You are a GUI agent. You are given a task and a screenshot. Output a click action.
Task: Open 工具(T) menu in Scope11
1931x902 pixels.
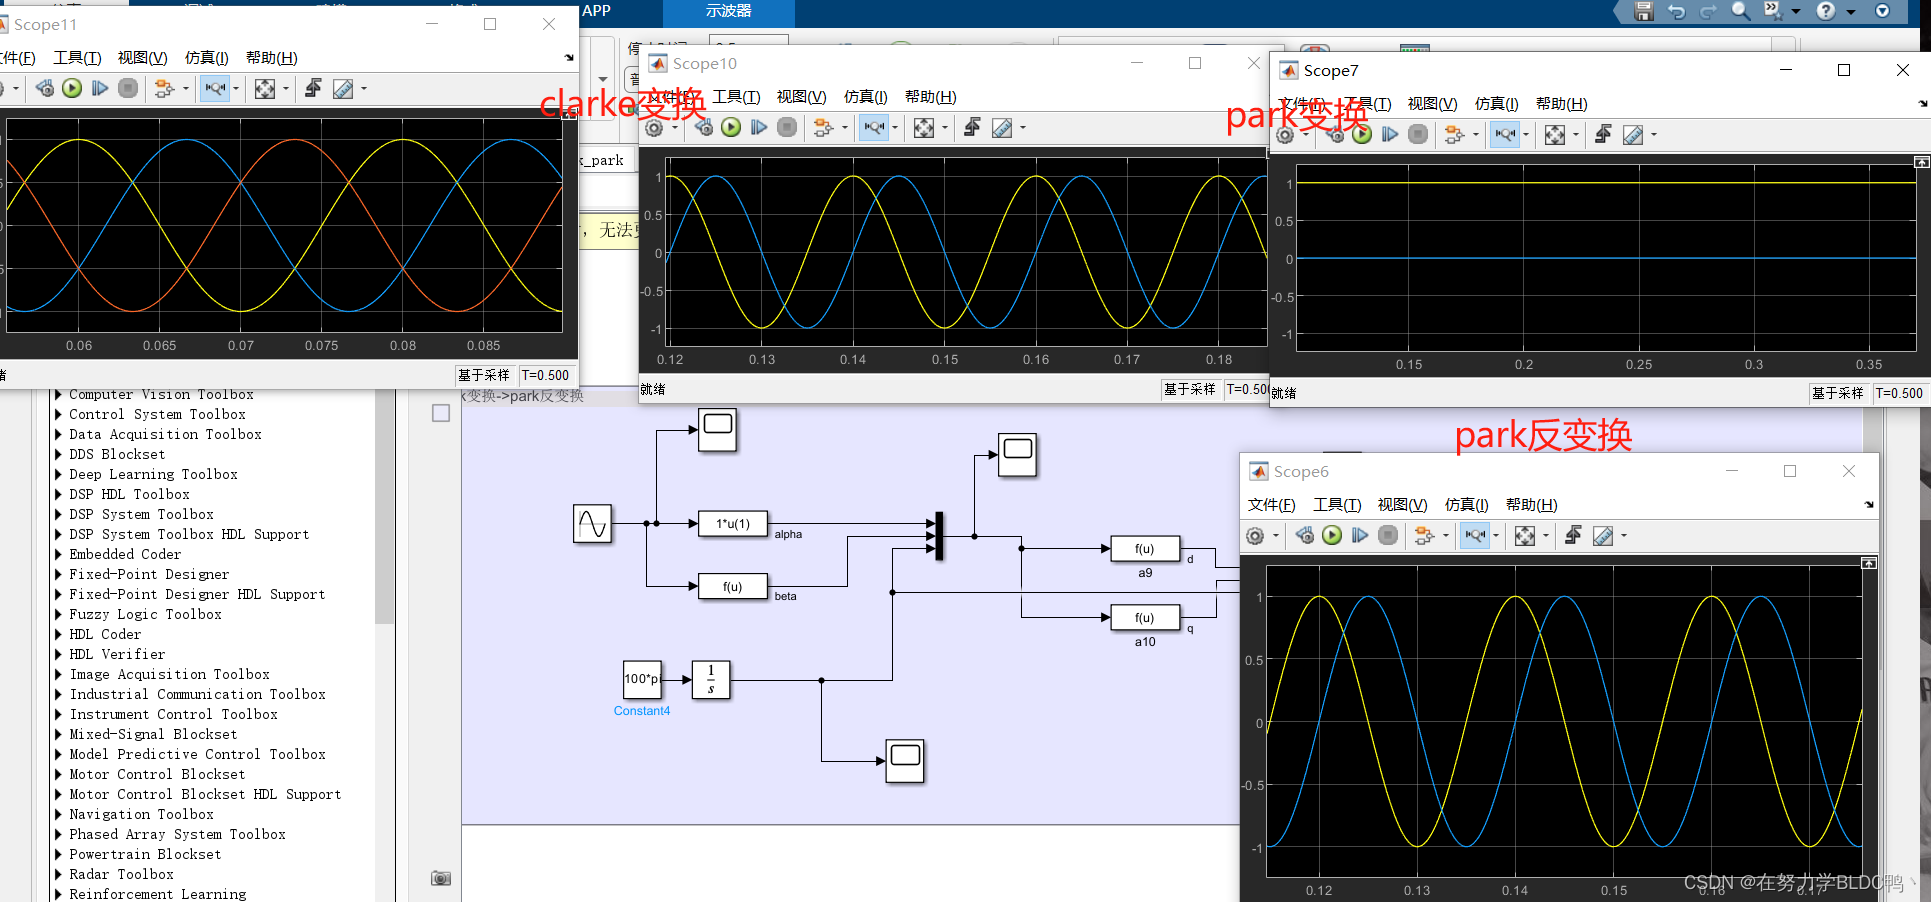(x=77, y=58)
